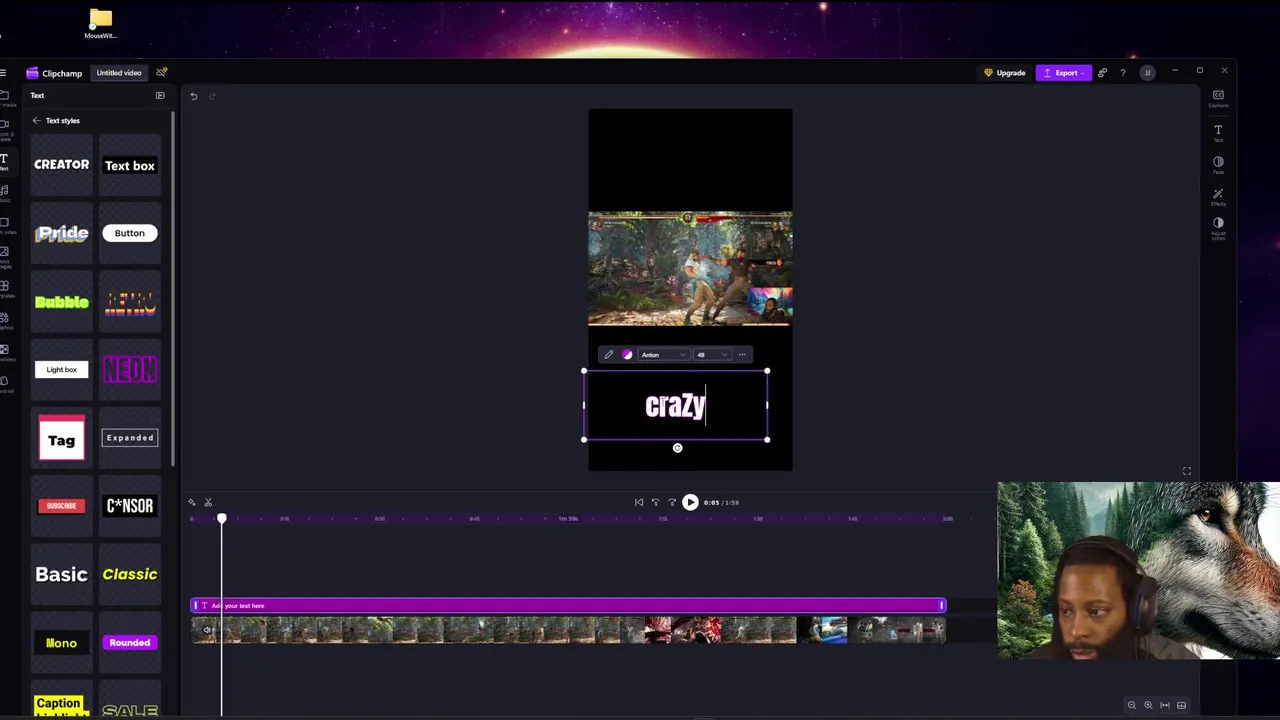
Task: Select the Stock images sidebar tab
Action: (x=4, y=256)
